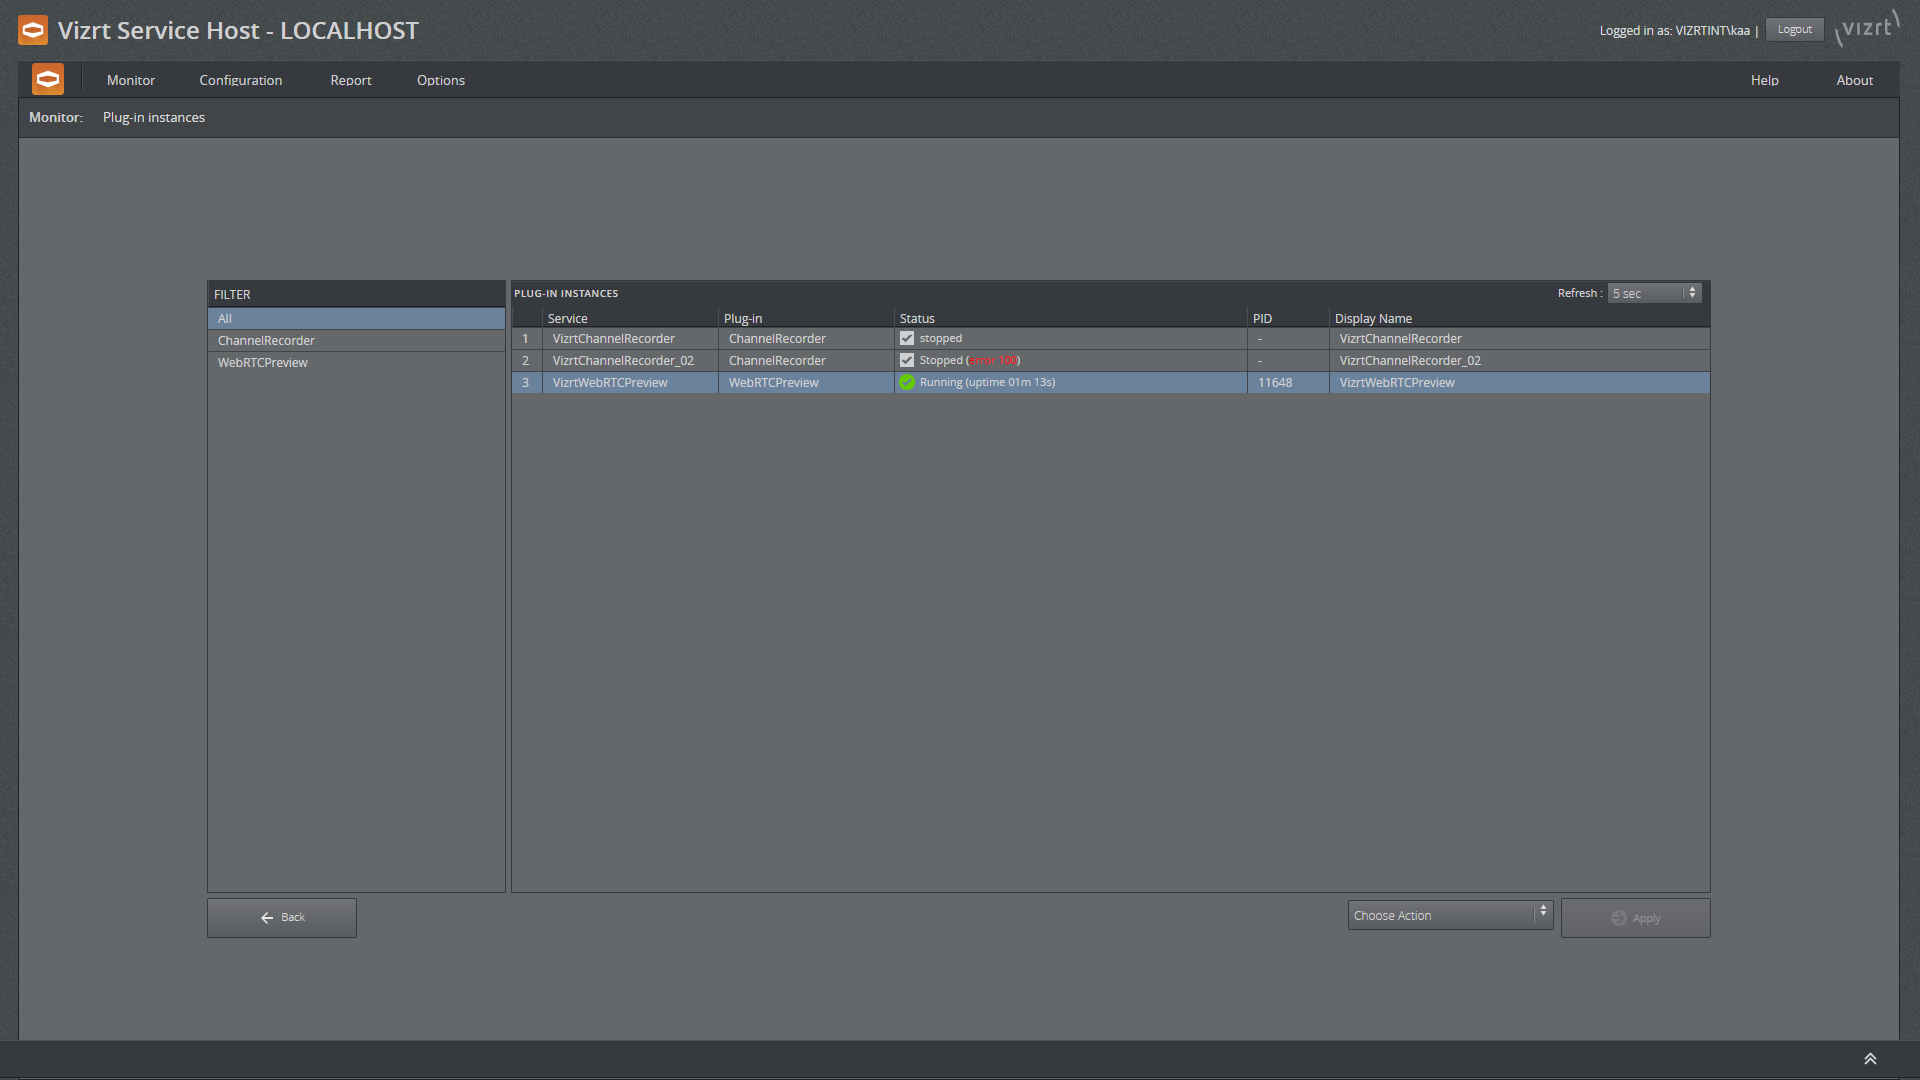The height and width of the screenshot is (1080, 1920).
Task: Click the Apply button arrow icon
Action: tap(1618, 918)
